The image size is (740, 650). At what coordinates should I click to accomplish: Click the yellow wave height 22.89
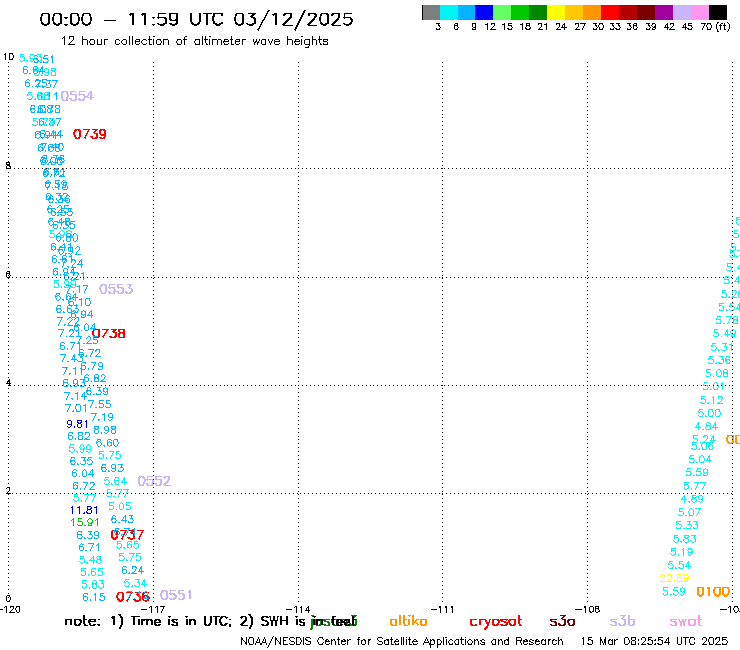click(674, 578)
